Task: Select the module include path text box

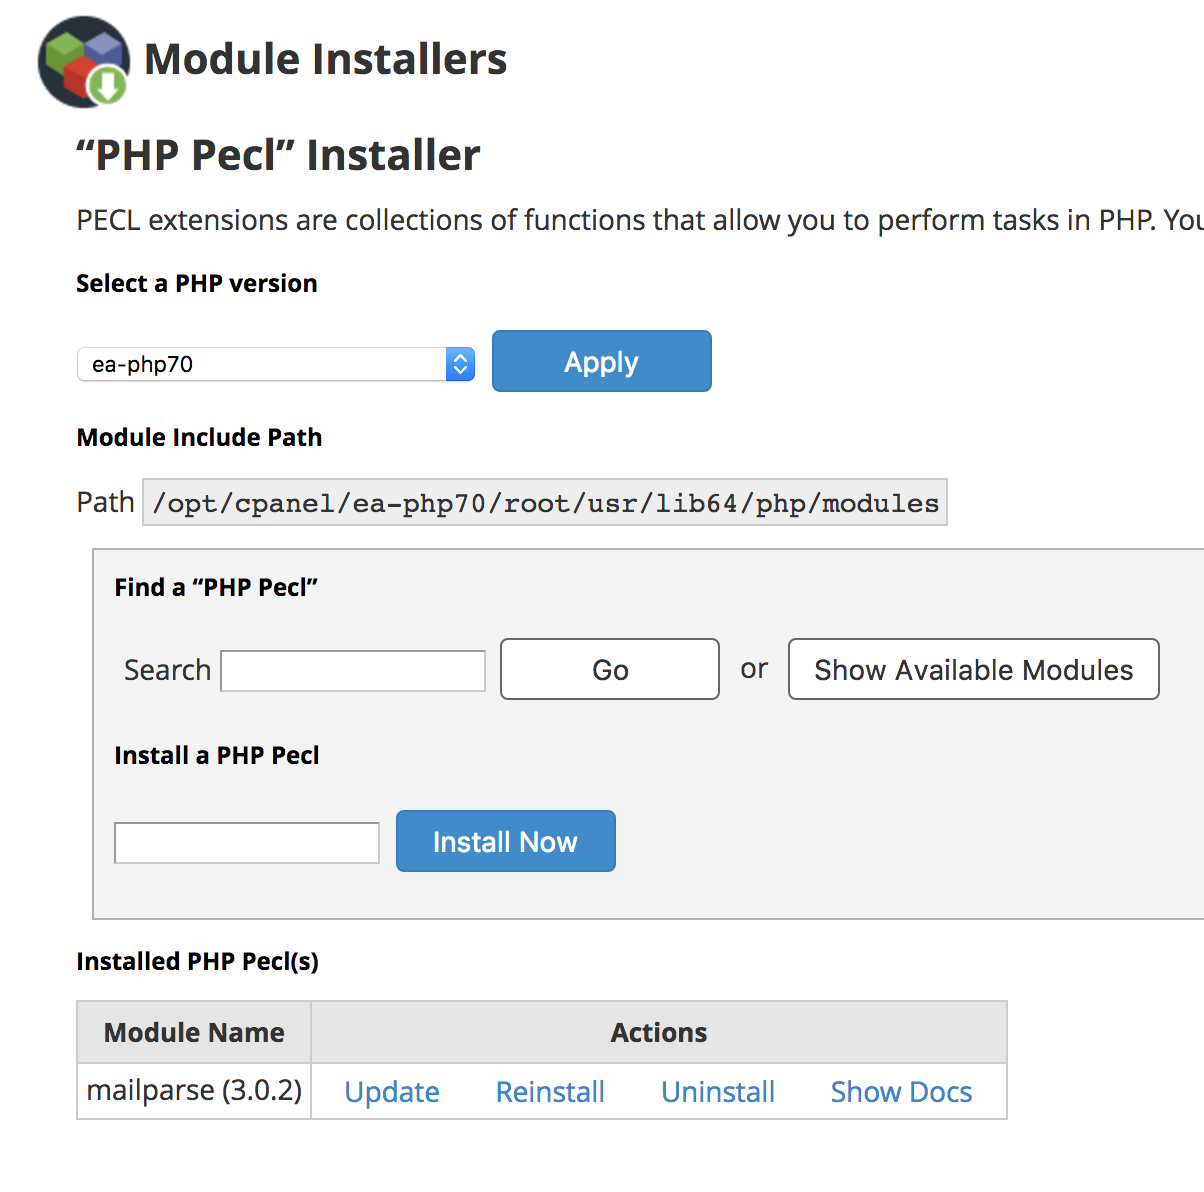Action: pyautogui.click(x=544, y=502)
